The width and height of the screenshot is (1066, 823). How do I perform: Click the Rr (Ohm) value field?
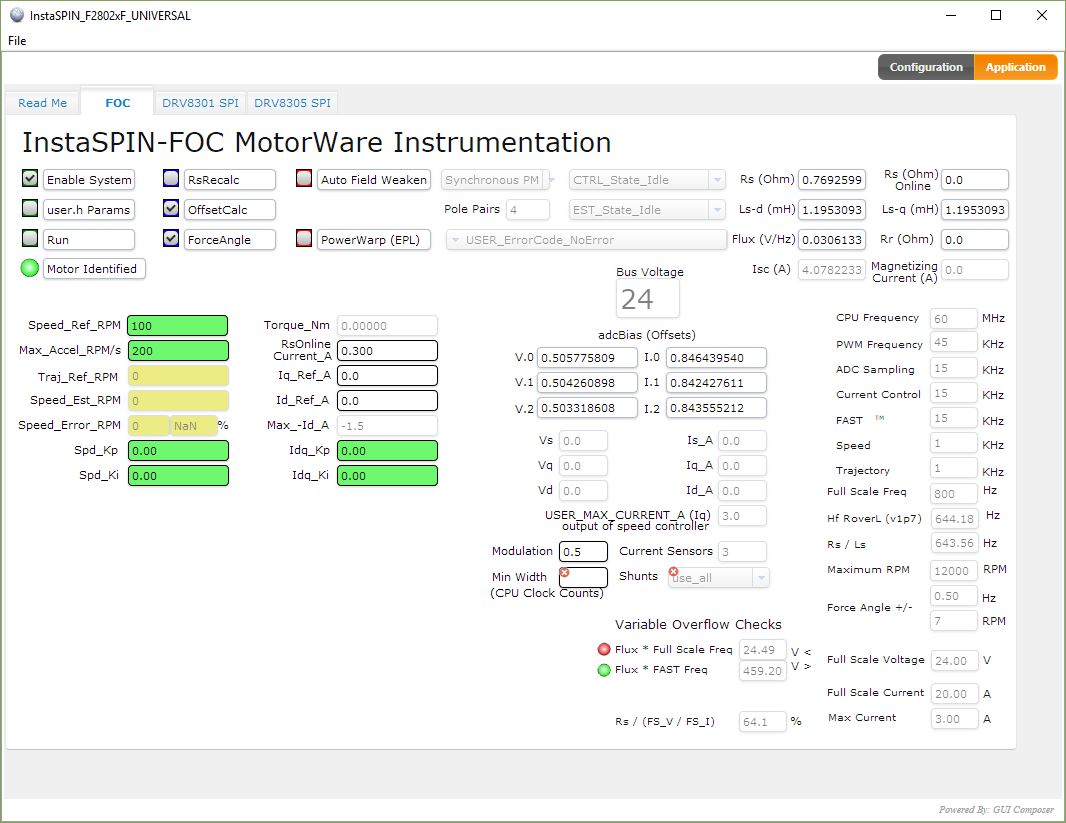(975, 240)
